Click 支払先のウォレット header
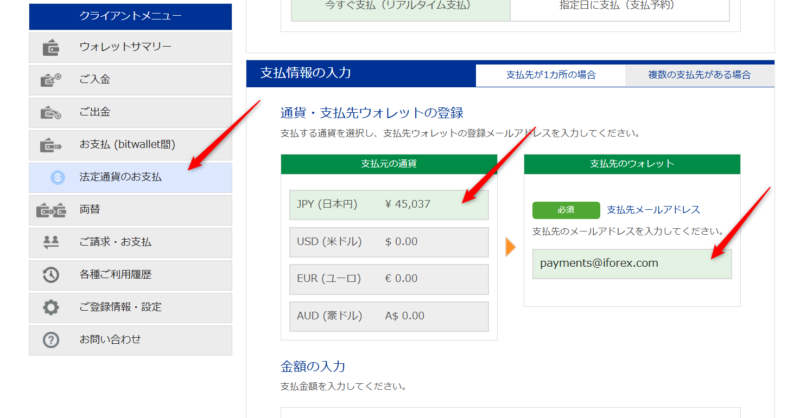This screenshot has width=800, height=418. pyautogui.click(x=632, y=164)
